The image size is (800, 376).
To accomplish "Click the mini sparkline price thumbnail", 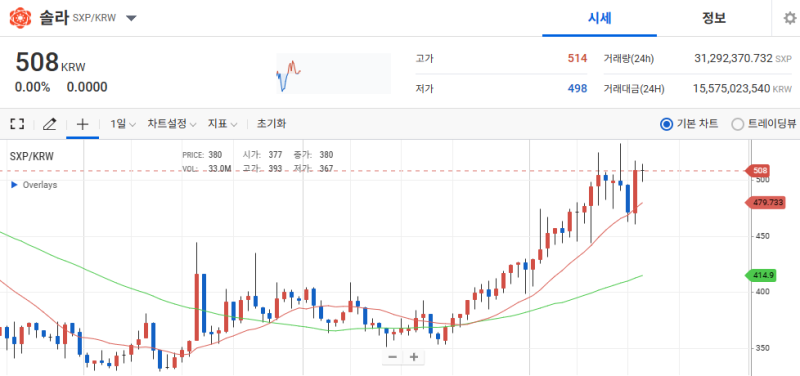I will coord(334,73).
